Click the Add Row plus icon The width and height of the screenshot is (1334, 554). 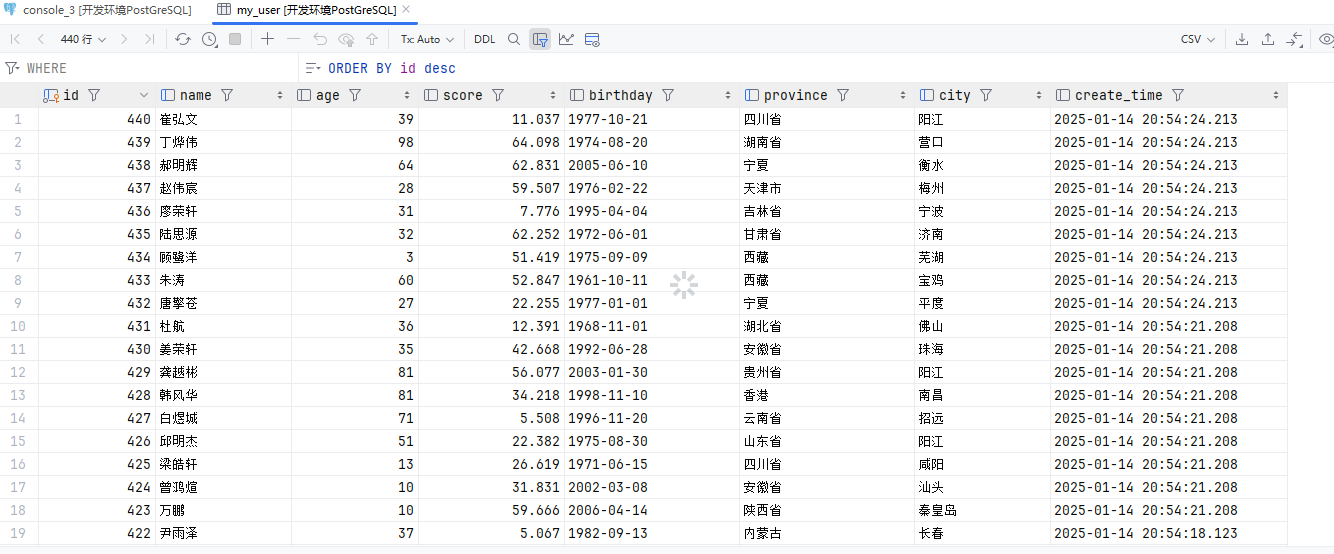[267, 39]
